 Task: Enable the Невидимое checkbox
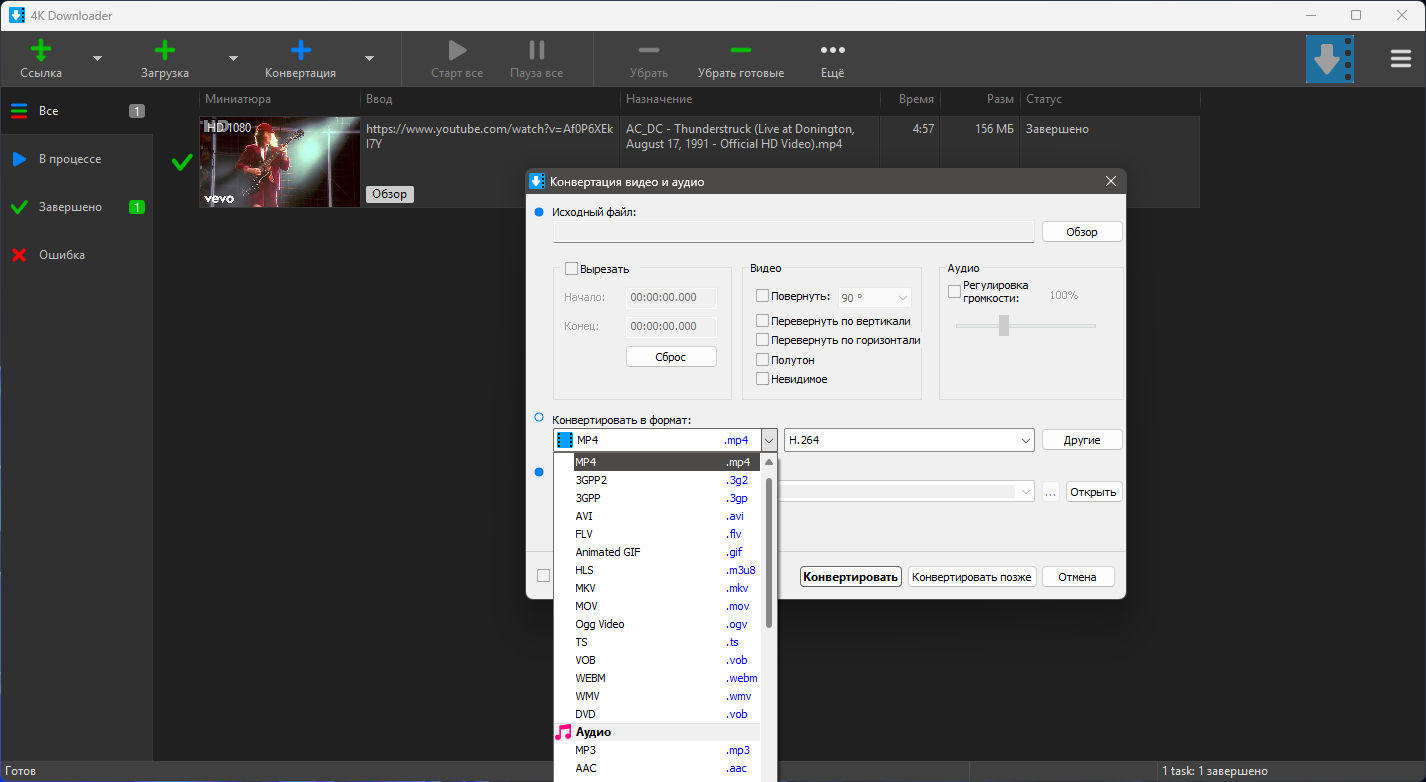(x=763, y=379)
